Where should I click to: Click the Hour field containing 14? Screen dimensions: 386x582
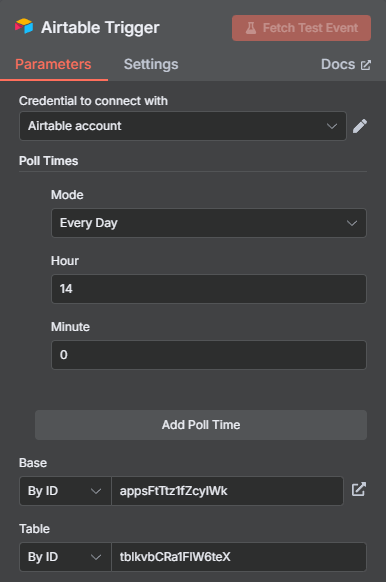(x=209, y=289)
